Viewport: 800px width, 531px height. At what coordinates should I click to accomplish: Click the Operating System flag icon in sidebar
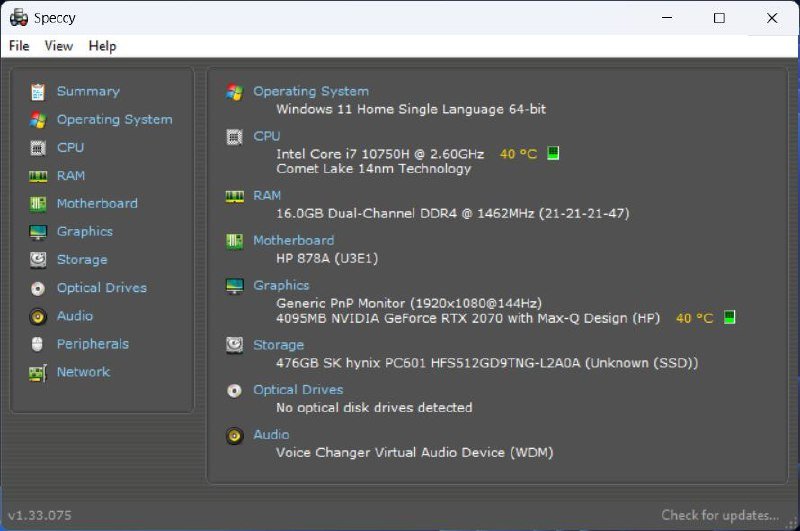coord(38,120)
